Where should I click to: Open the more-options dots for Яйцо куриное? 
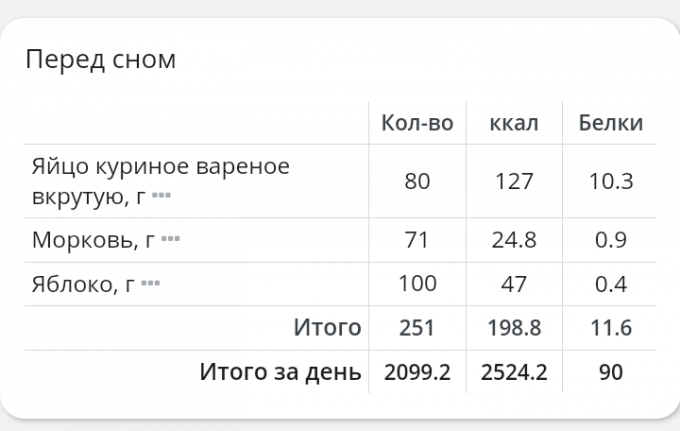161,197
